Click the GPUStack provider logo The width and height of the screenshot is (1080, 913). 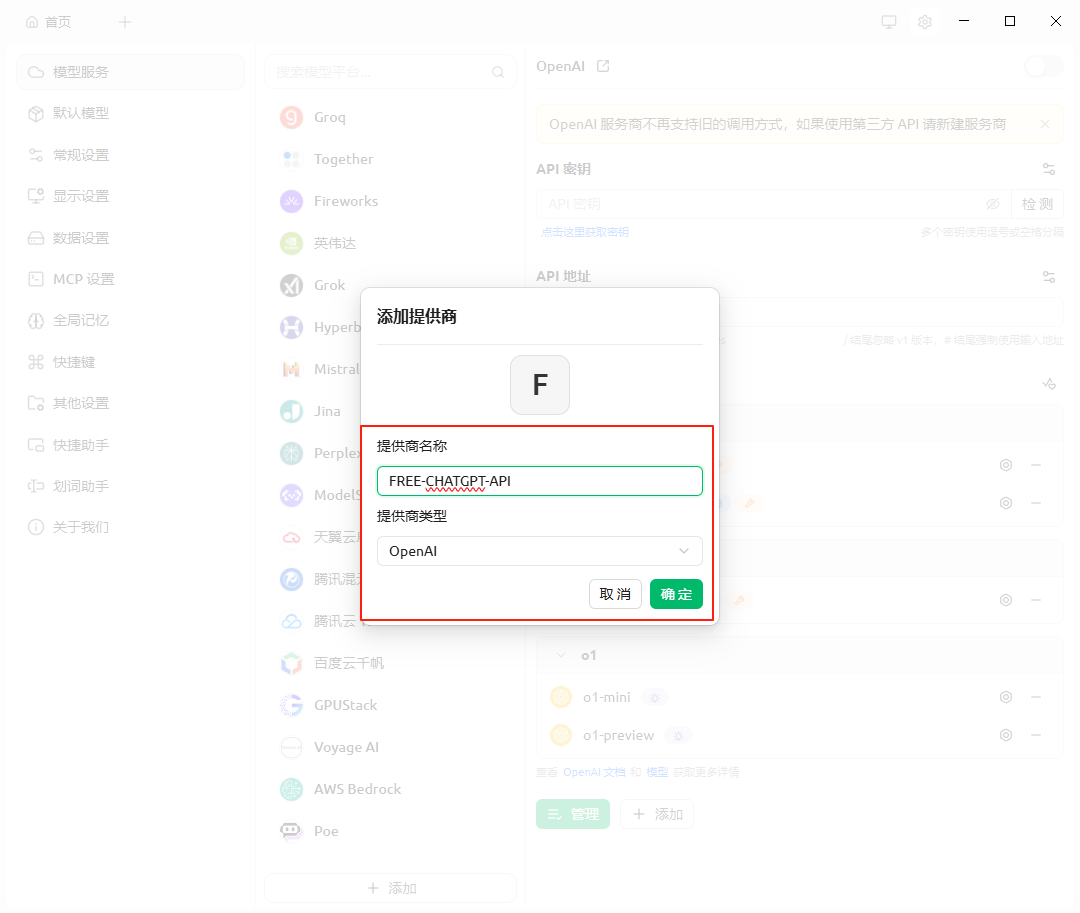[x=291, y=705]
